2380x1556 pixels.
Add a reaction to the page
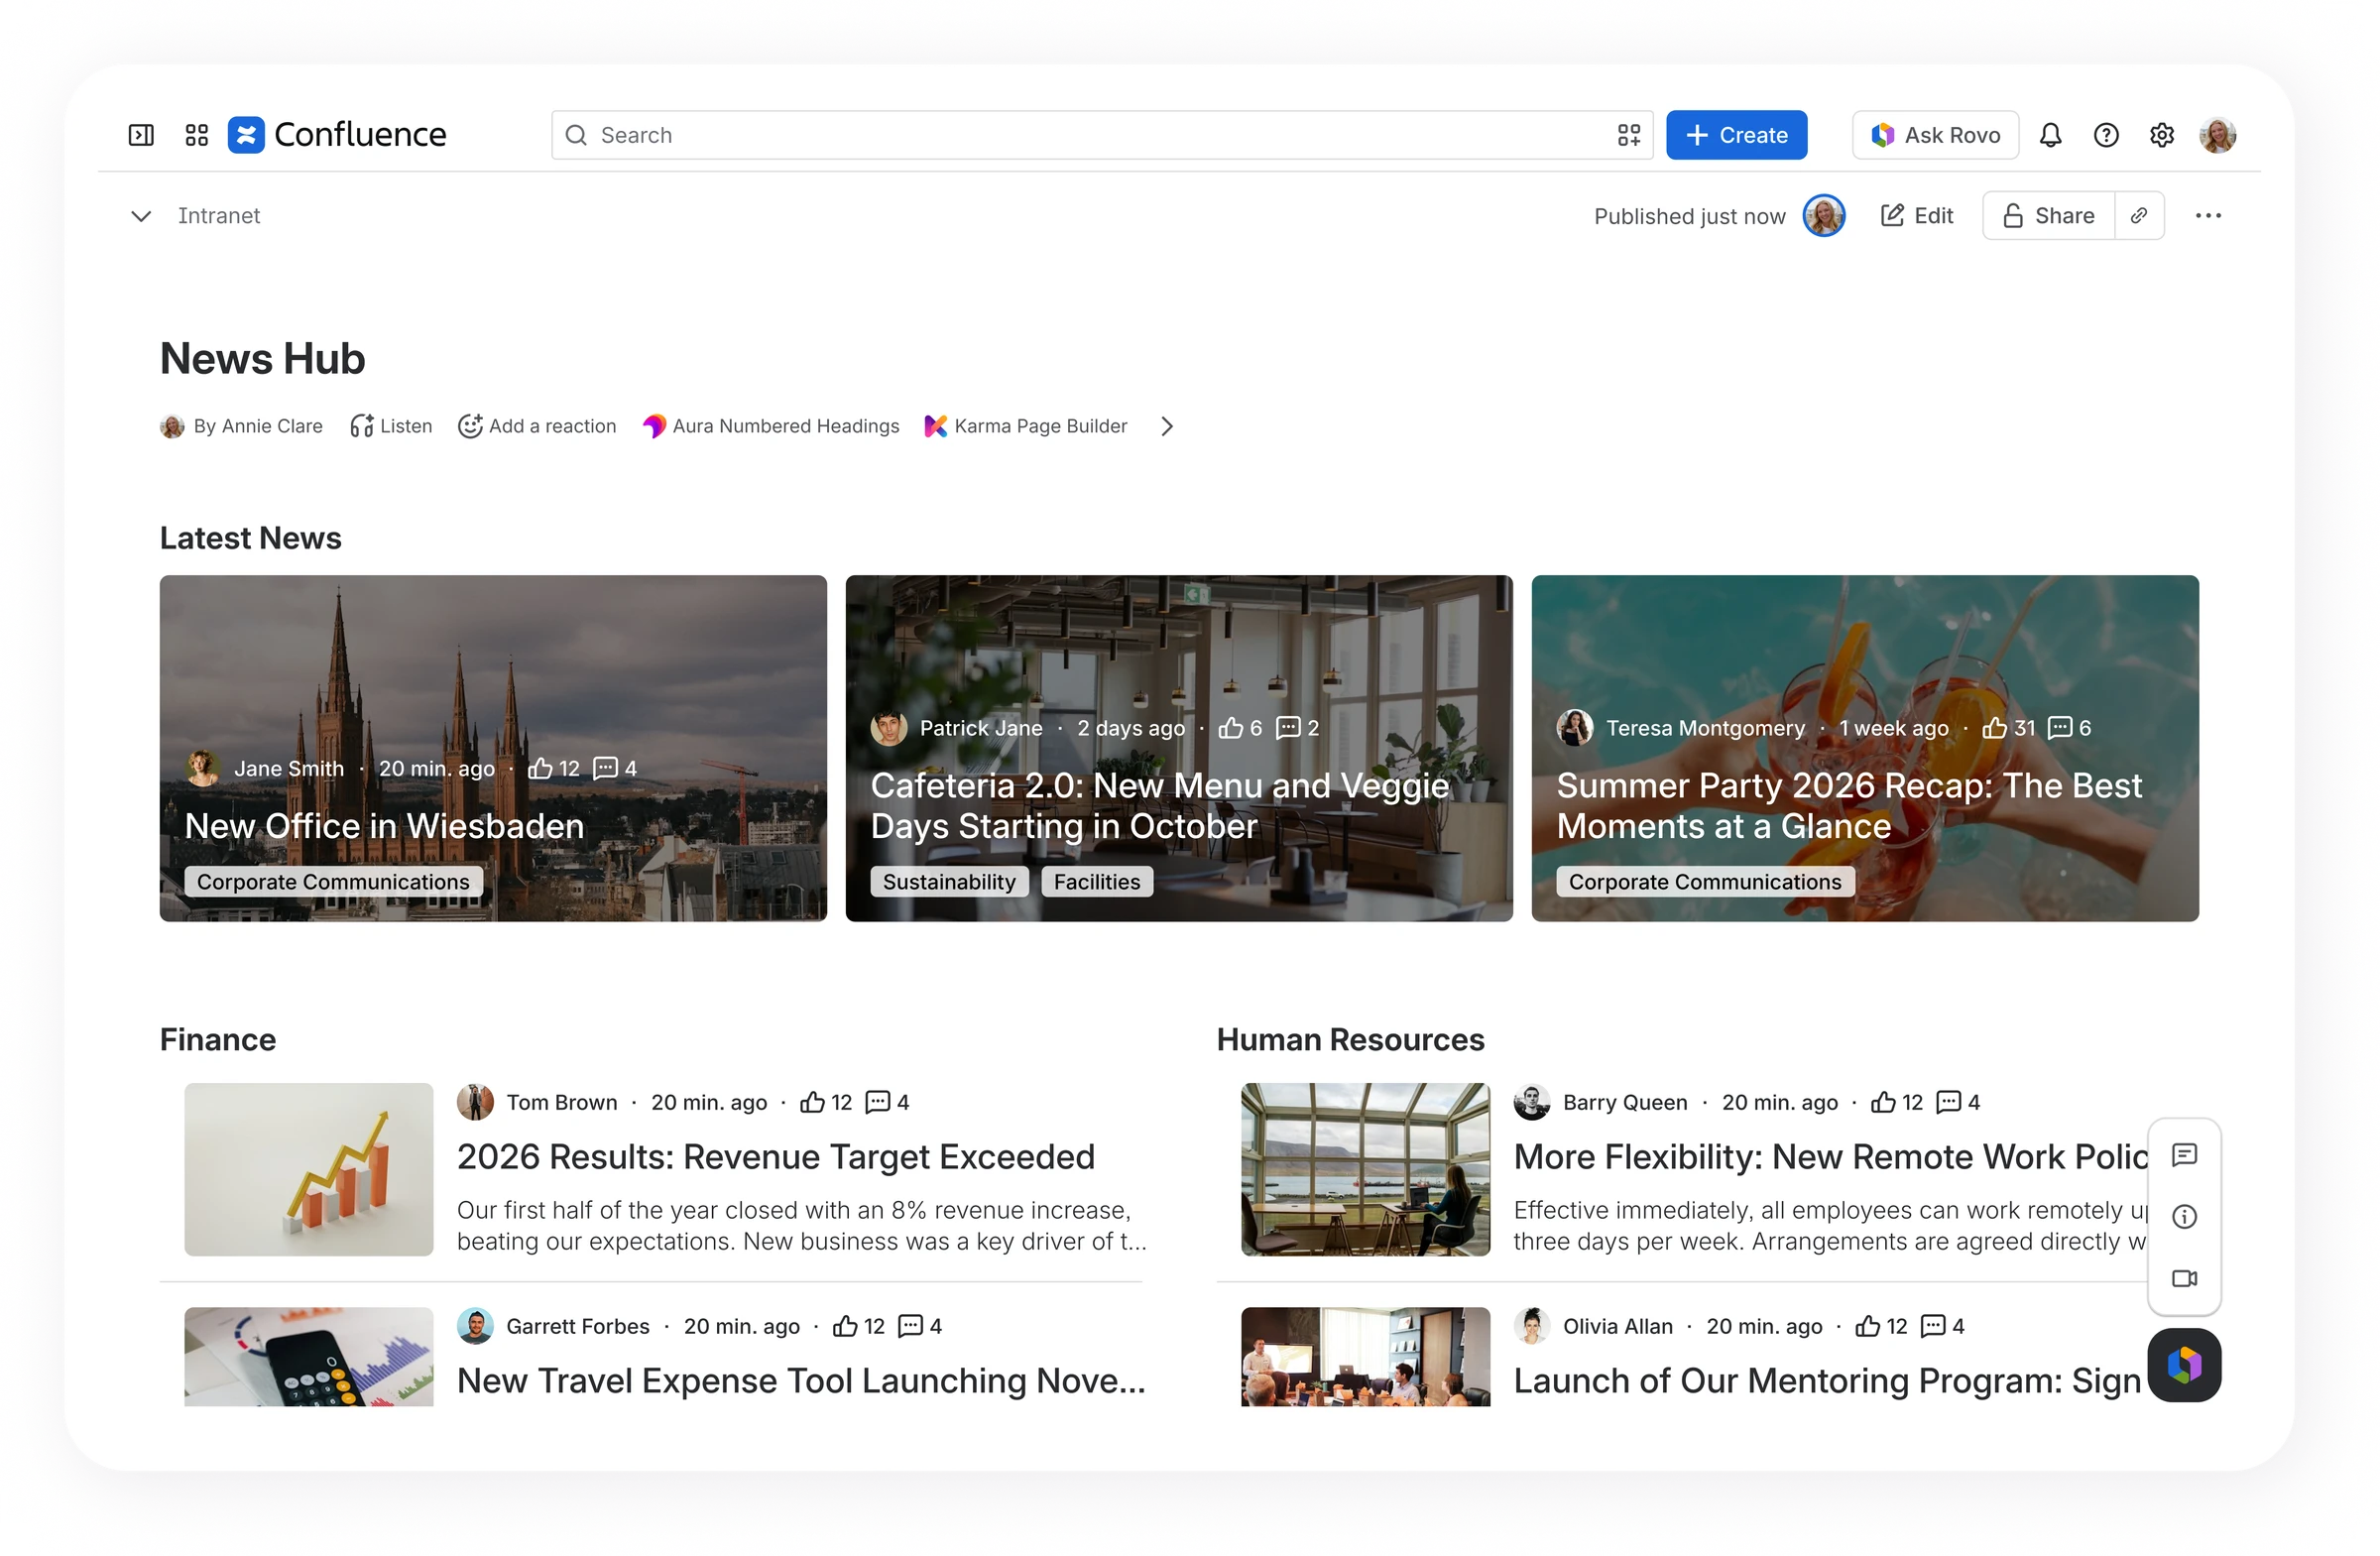pos(537,426)
